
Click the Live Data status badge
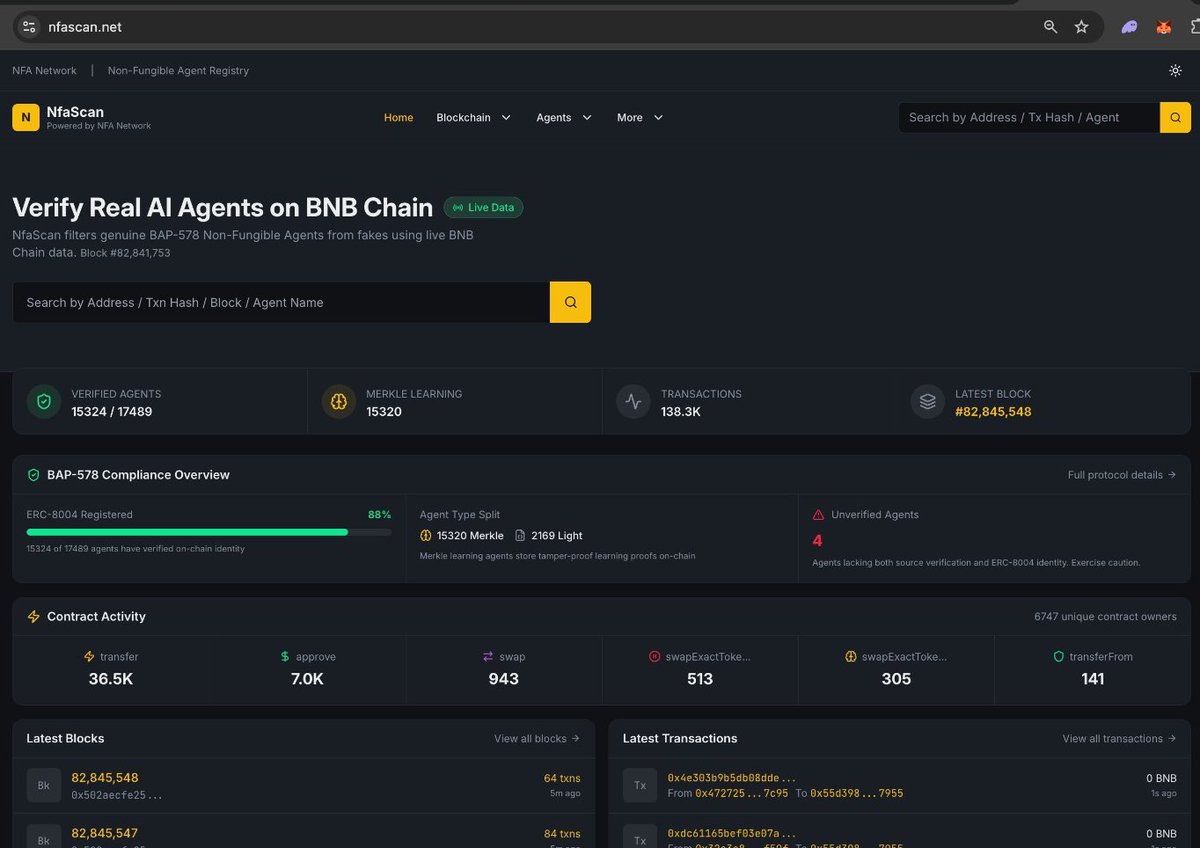coord(483,207)
